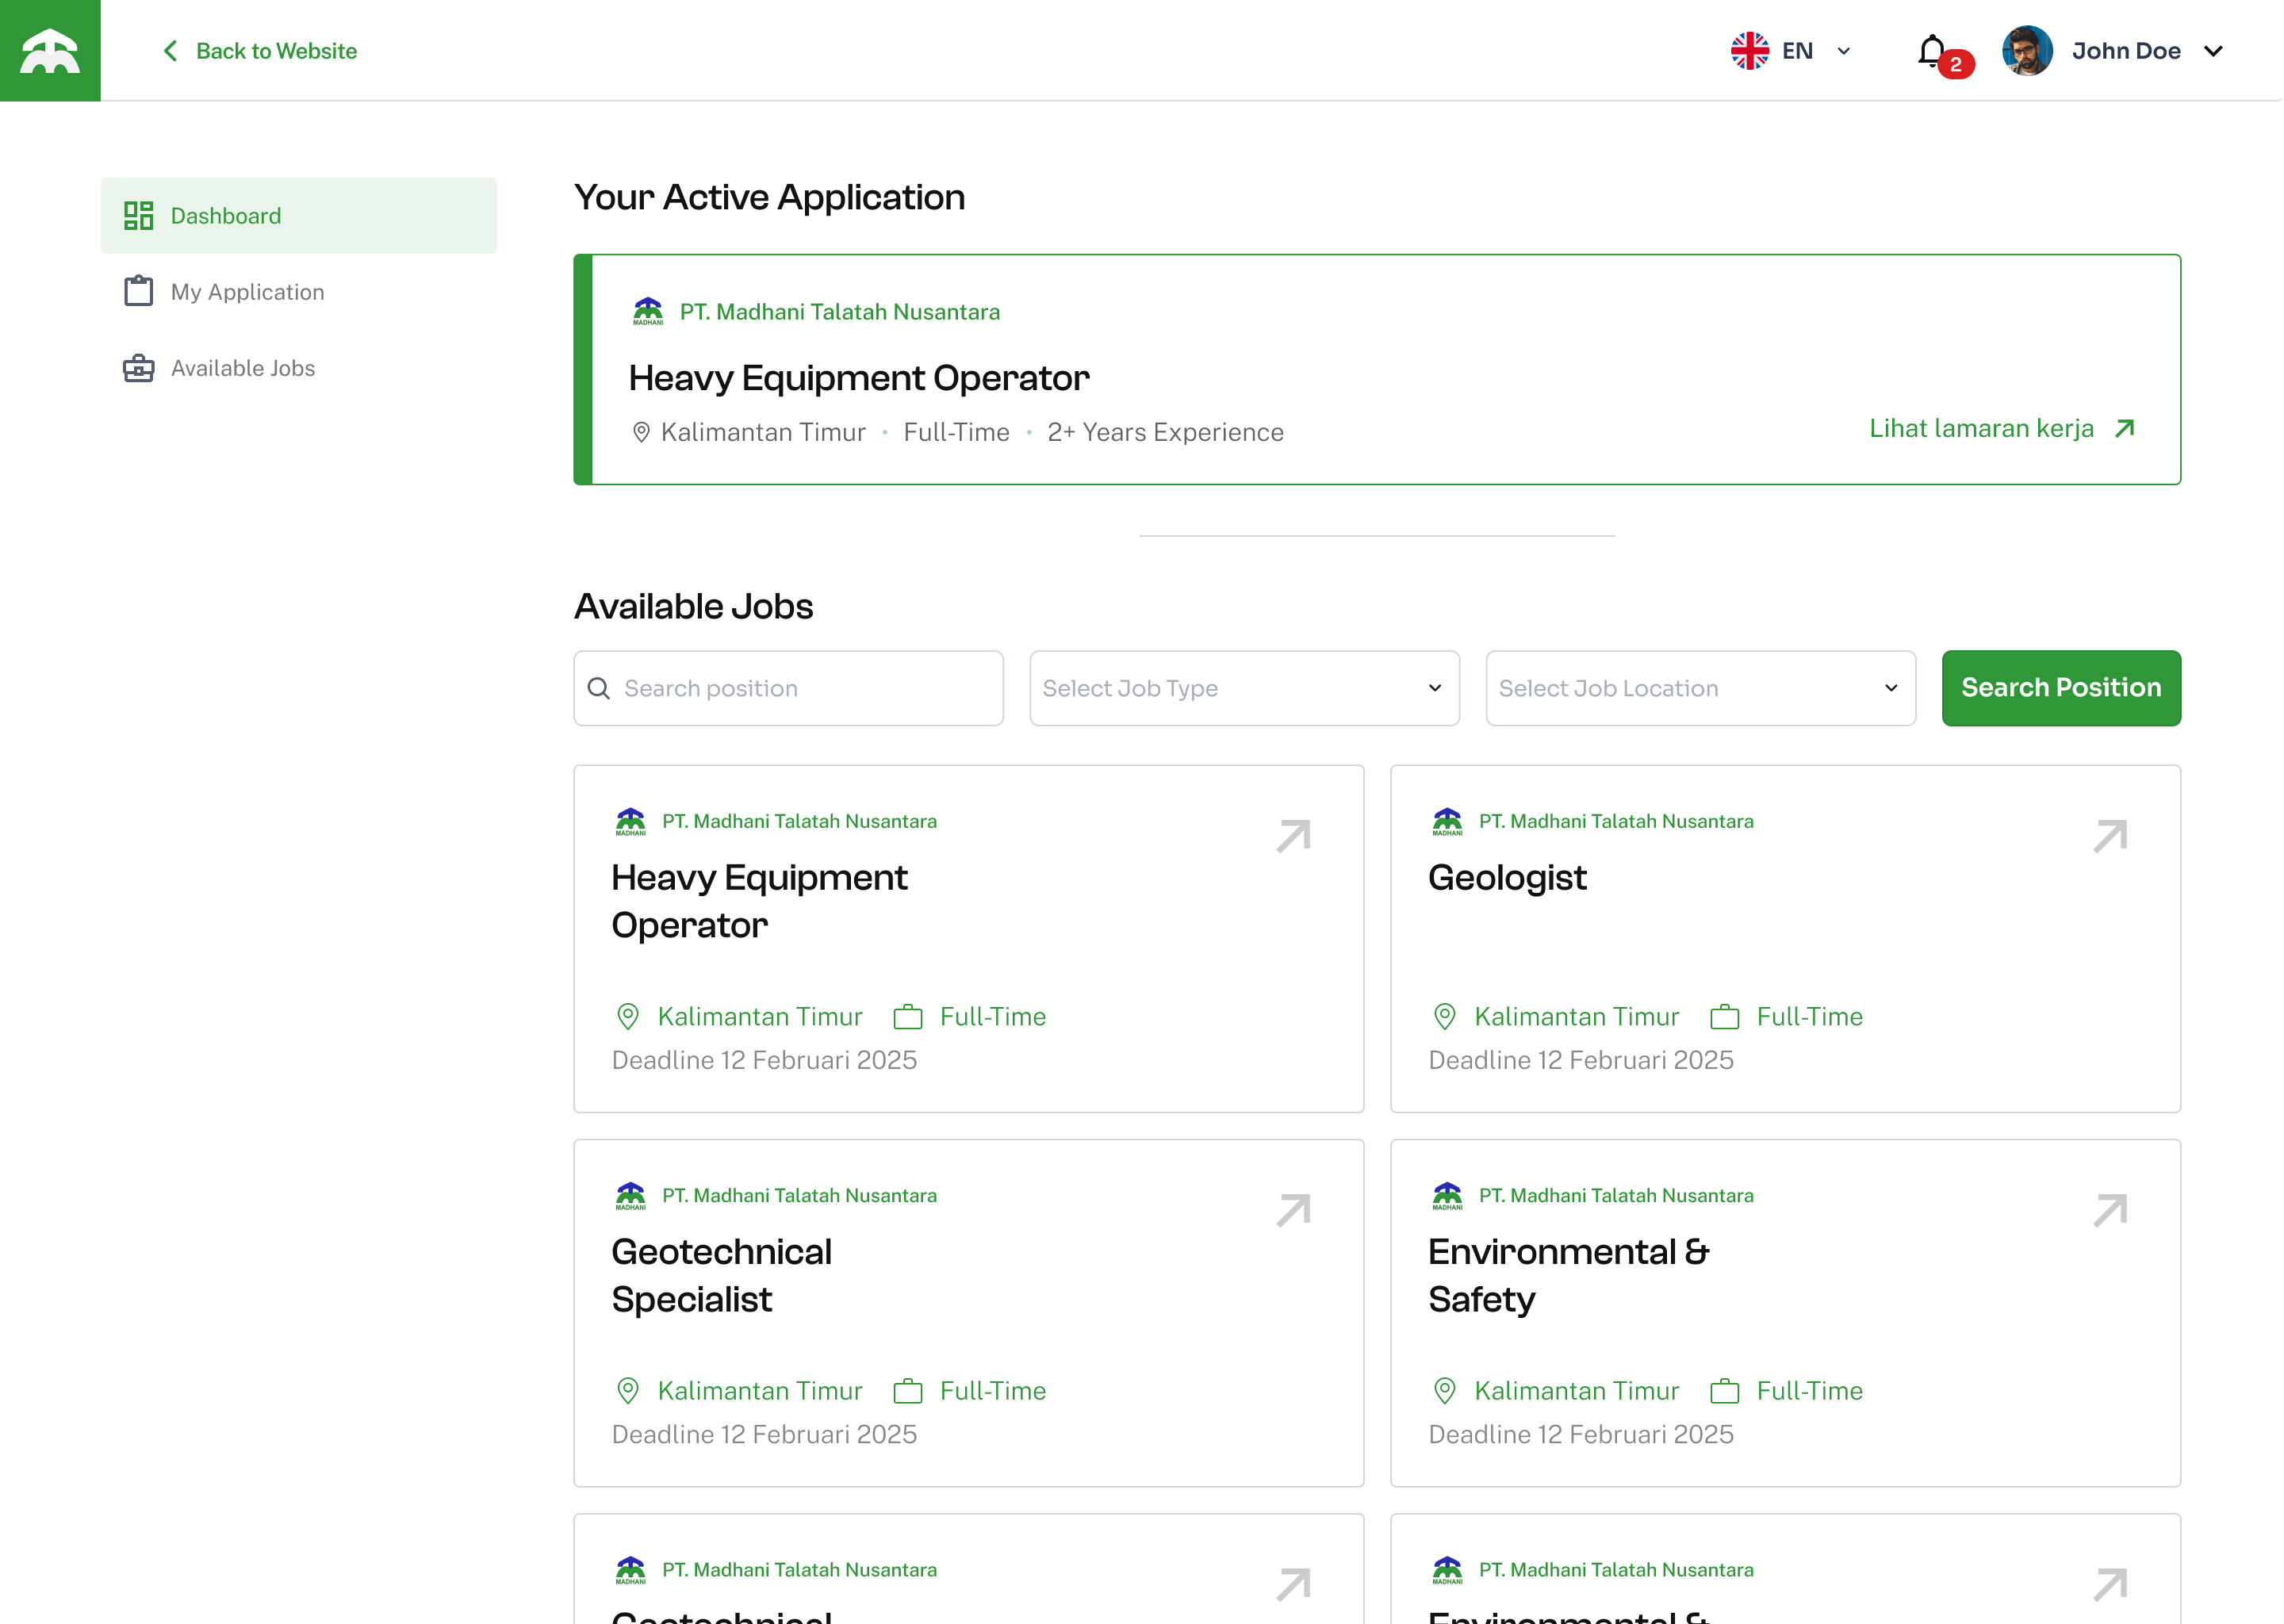Screen dimensions: 2284x1624
Task: Click the UK flag language icon
Action: tap(1750, 51)
